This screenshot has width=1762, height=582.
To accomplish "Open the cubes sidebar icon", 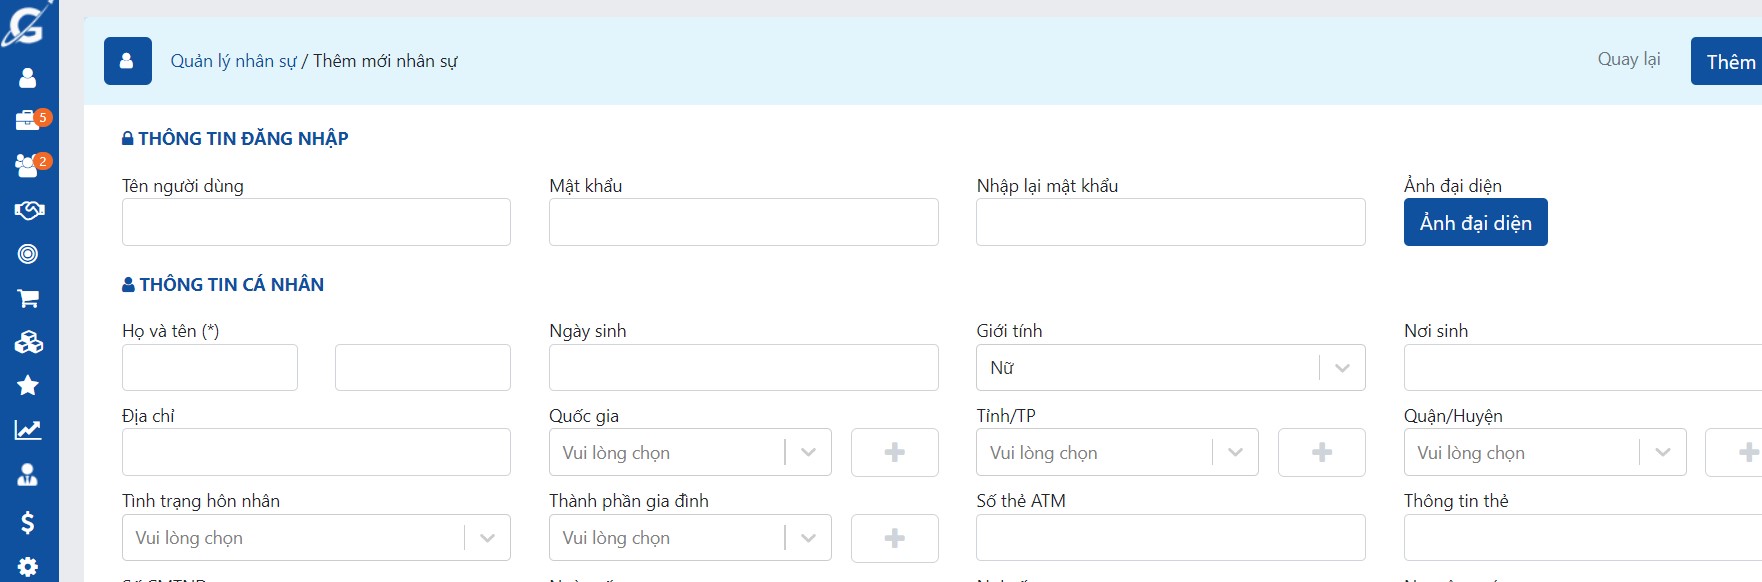I will 29,342.
